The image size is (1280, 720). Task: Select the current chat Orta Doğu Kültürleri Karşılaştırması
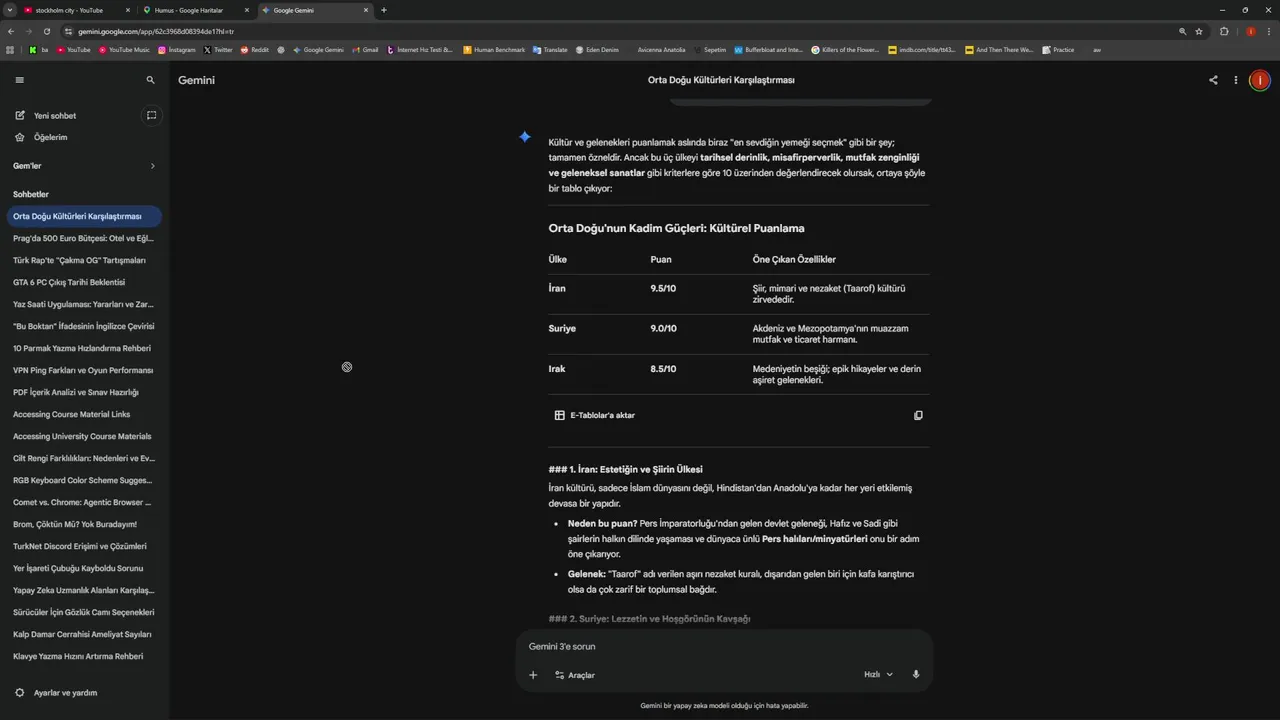[x=84, y=216]
